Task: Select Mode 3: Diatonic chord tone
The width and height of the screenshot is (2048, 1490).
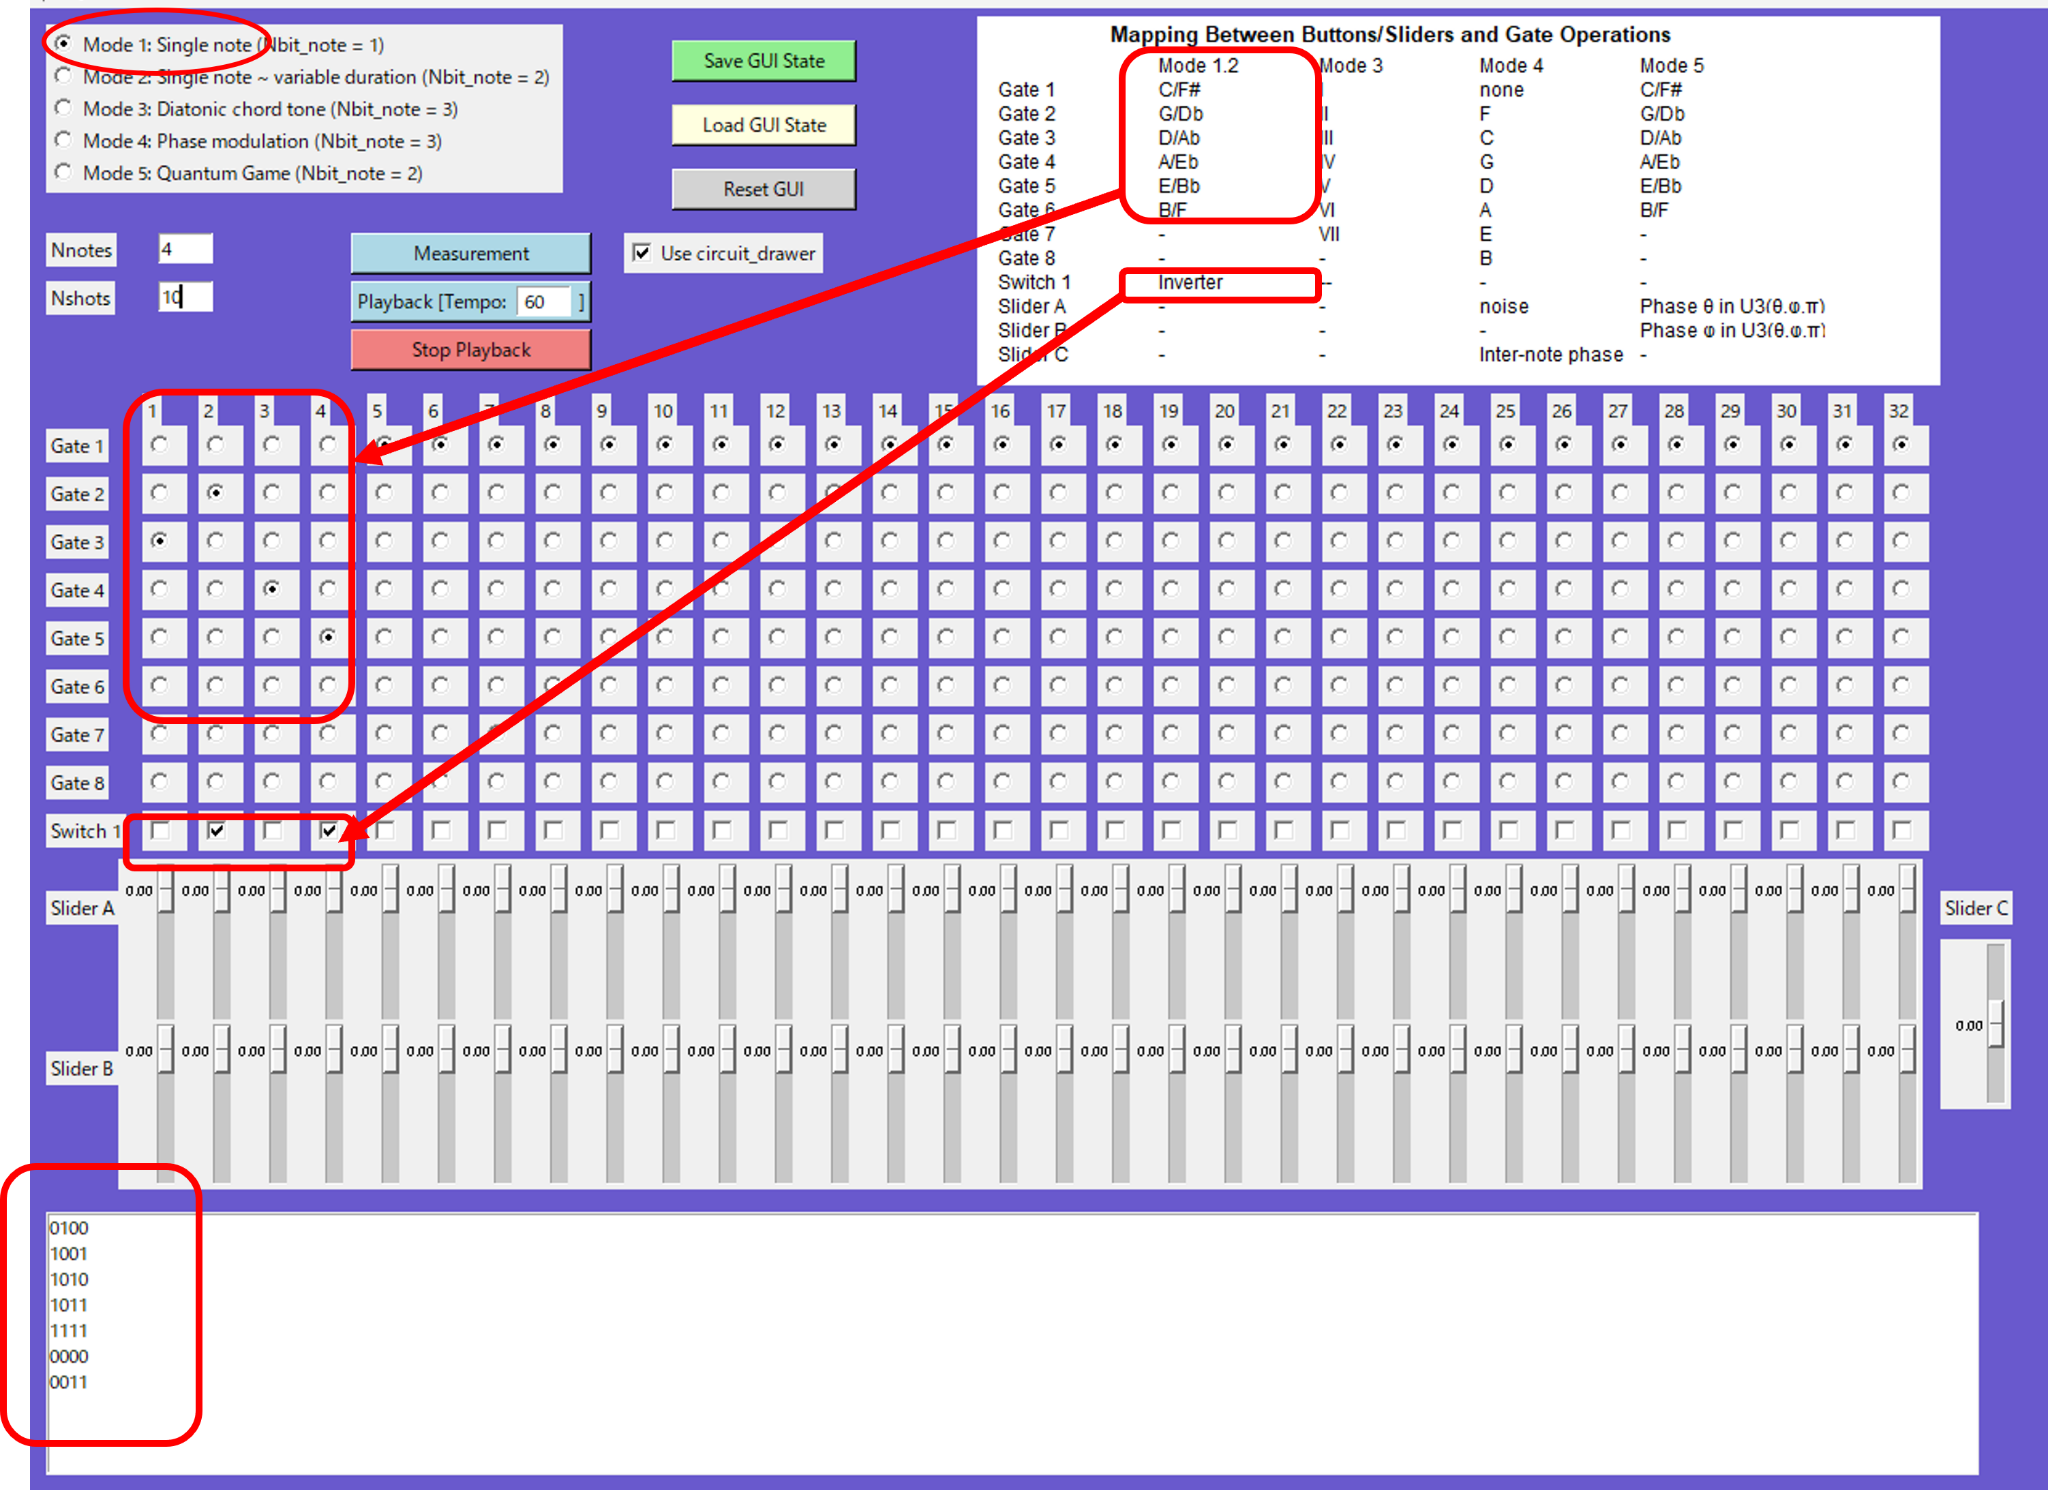Action: pyautogui.click(x=64, y=108)
